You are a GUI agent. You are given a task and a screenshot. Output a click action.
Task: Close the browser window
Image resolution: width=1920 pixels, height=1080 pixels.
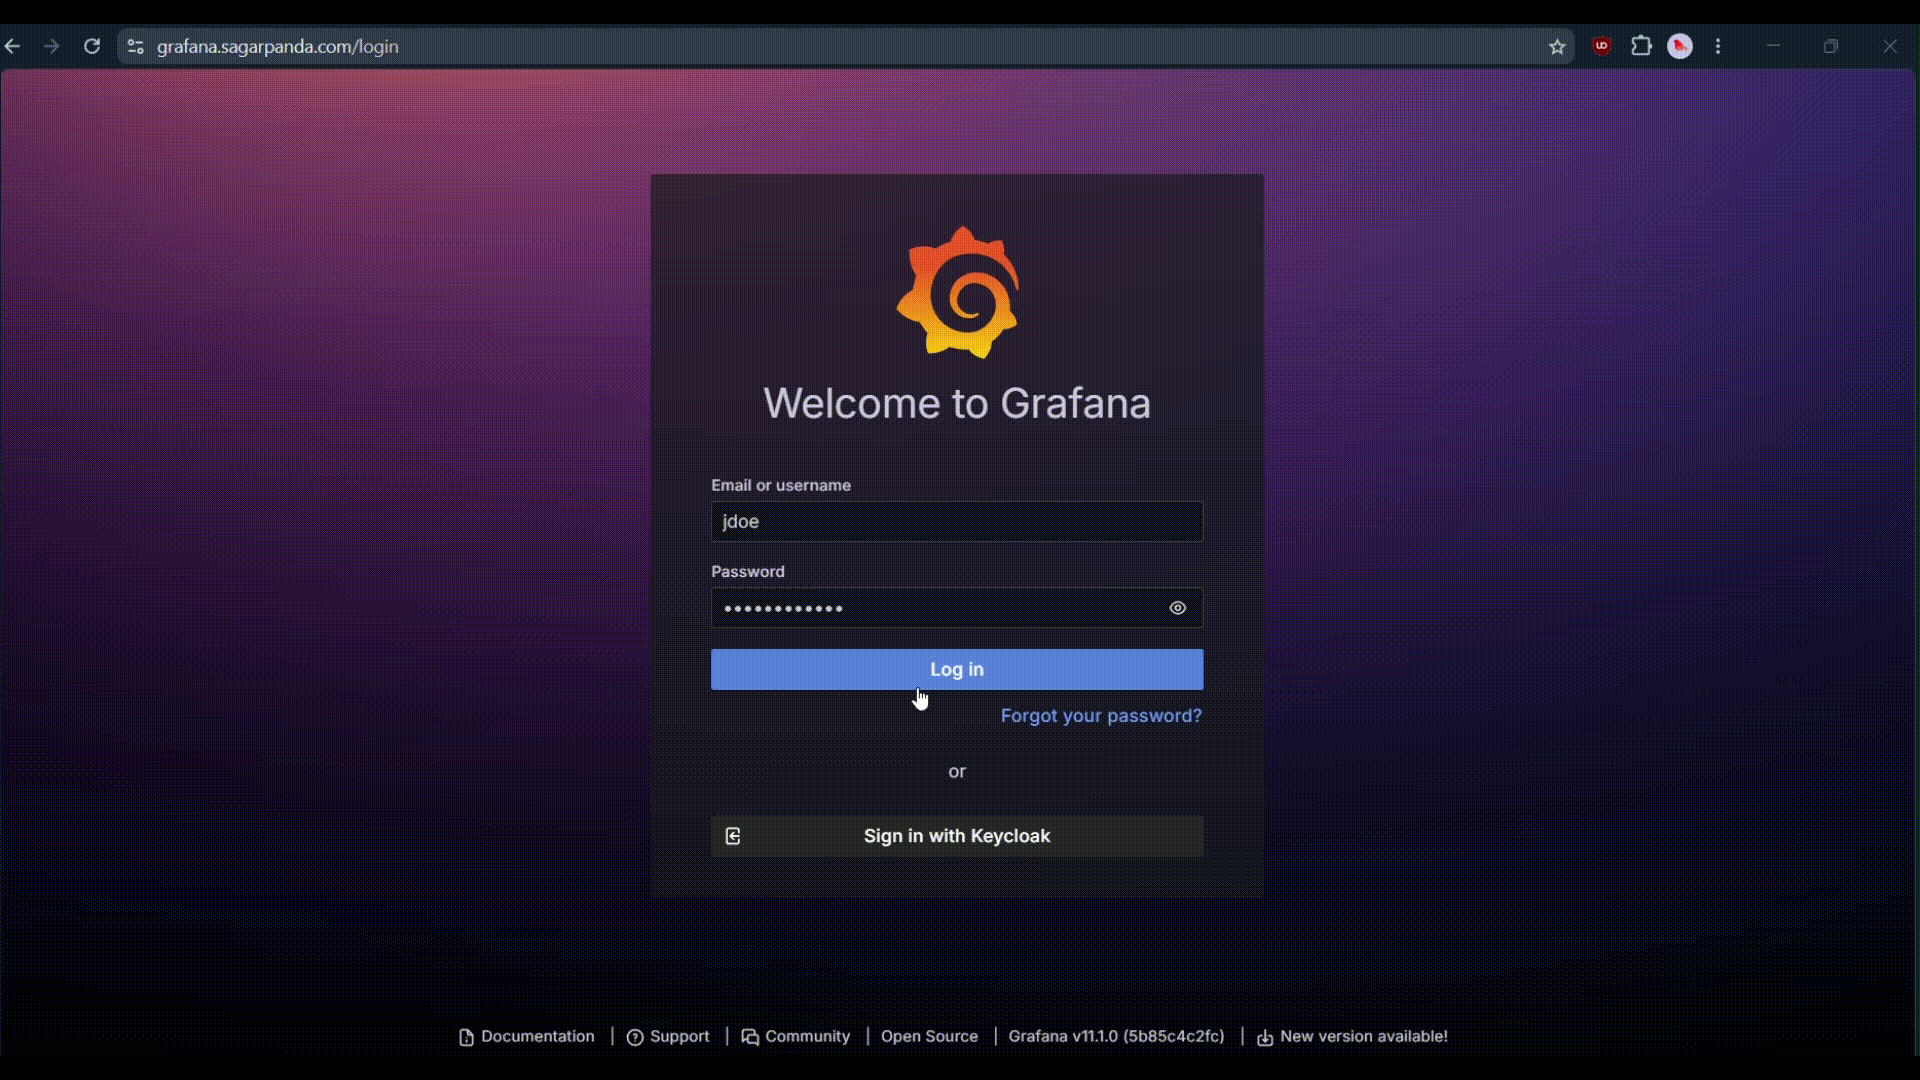pos(1890,46)
